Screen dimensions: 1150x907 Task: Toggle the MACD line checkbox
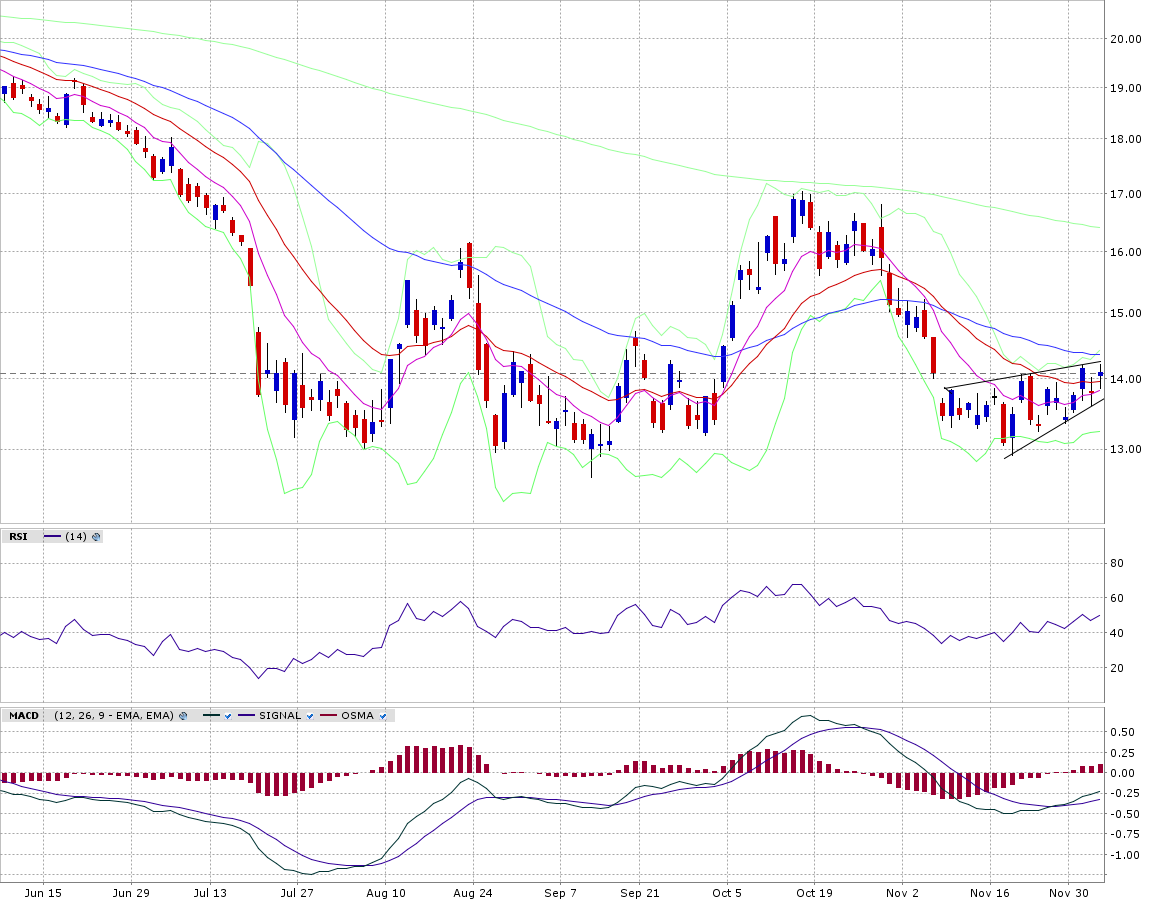tap(228, 716)
